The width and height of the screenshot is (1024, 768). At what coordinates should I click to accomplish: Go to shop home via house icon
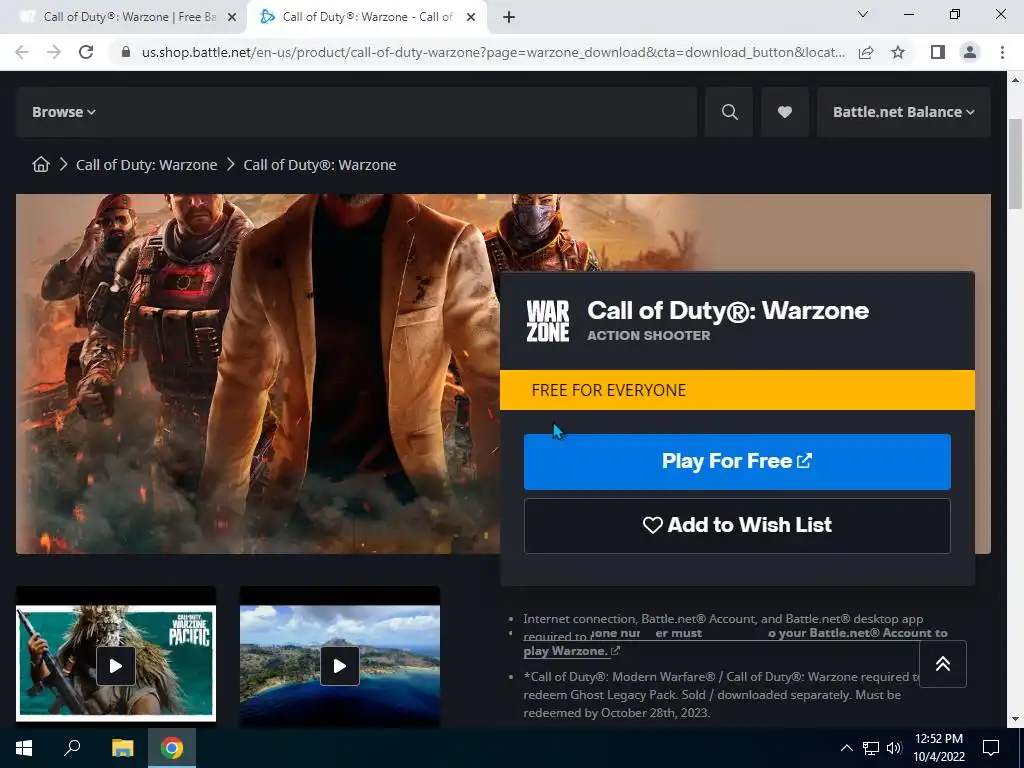41,165
